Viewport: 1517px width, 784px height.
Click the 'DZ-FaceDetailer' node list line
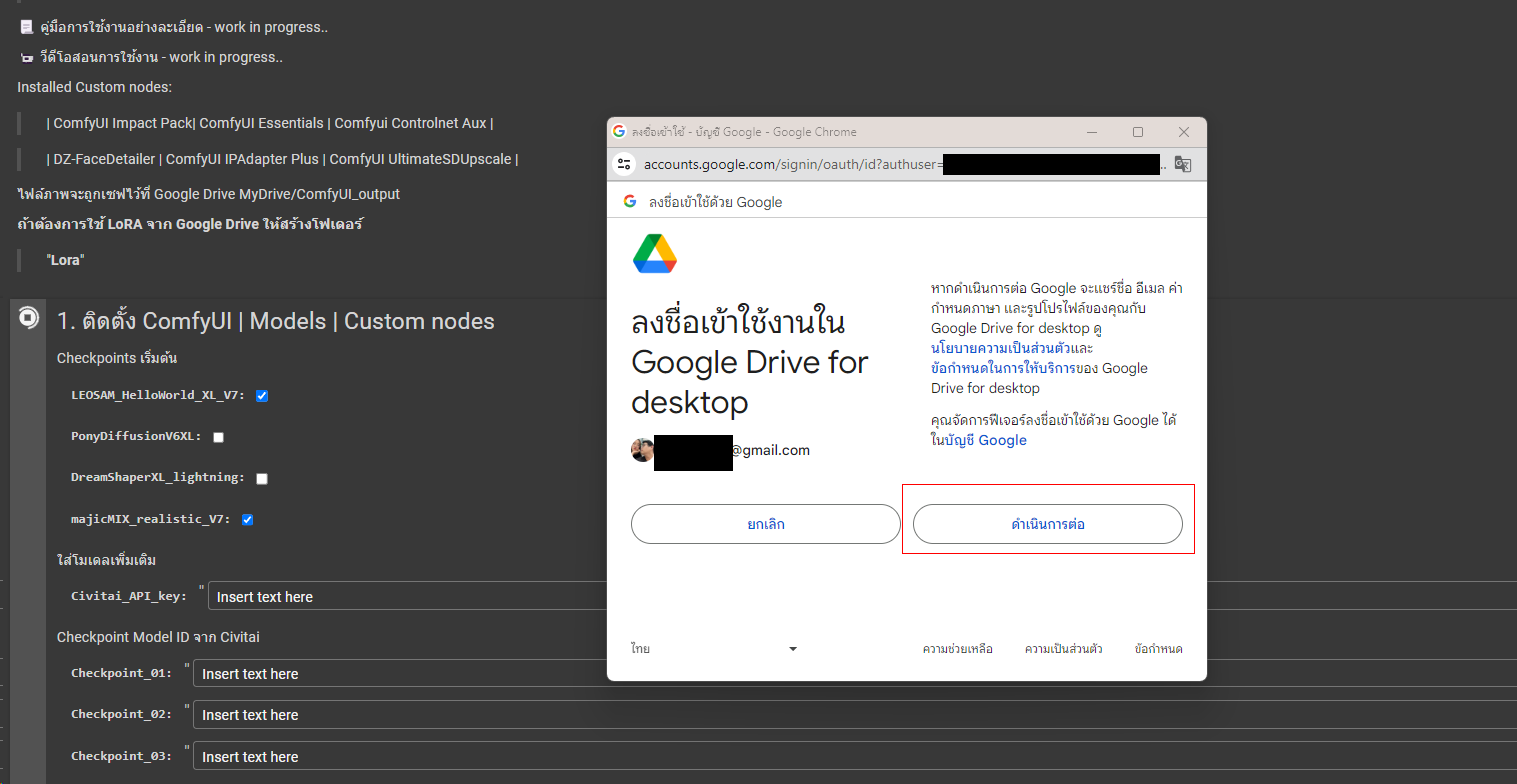[x=282, y=159]
